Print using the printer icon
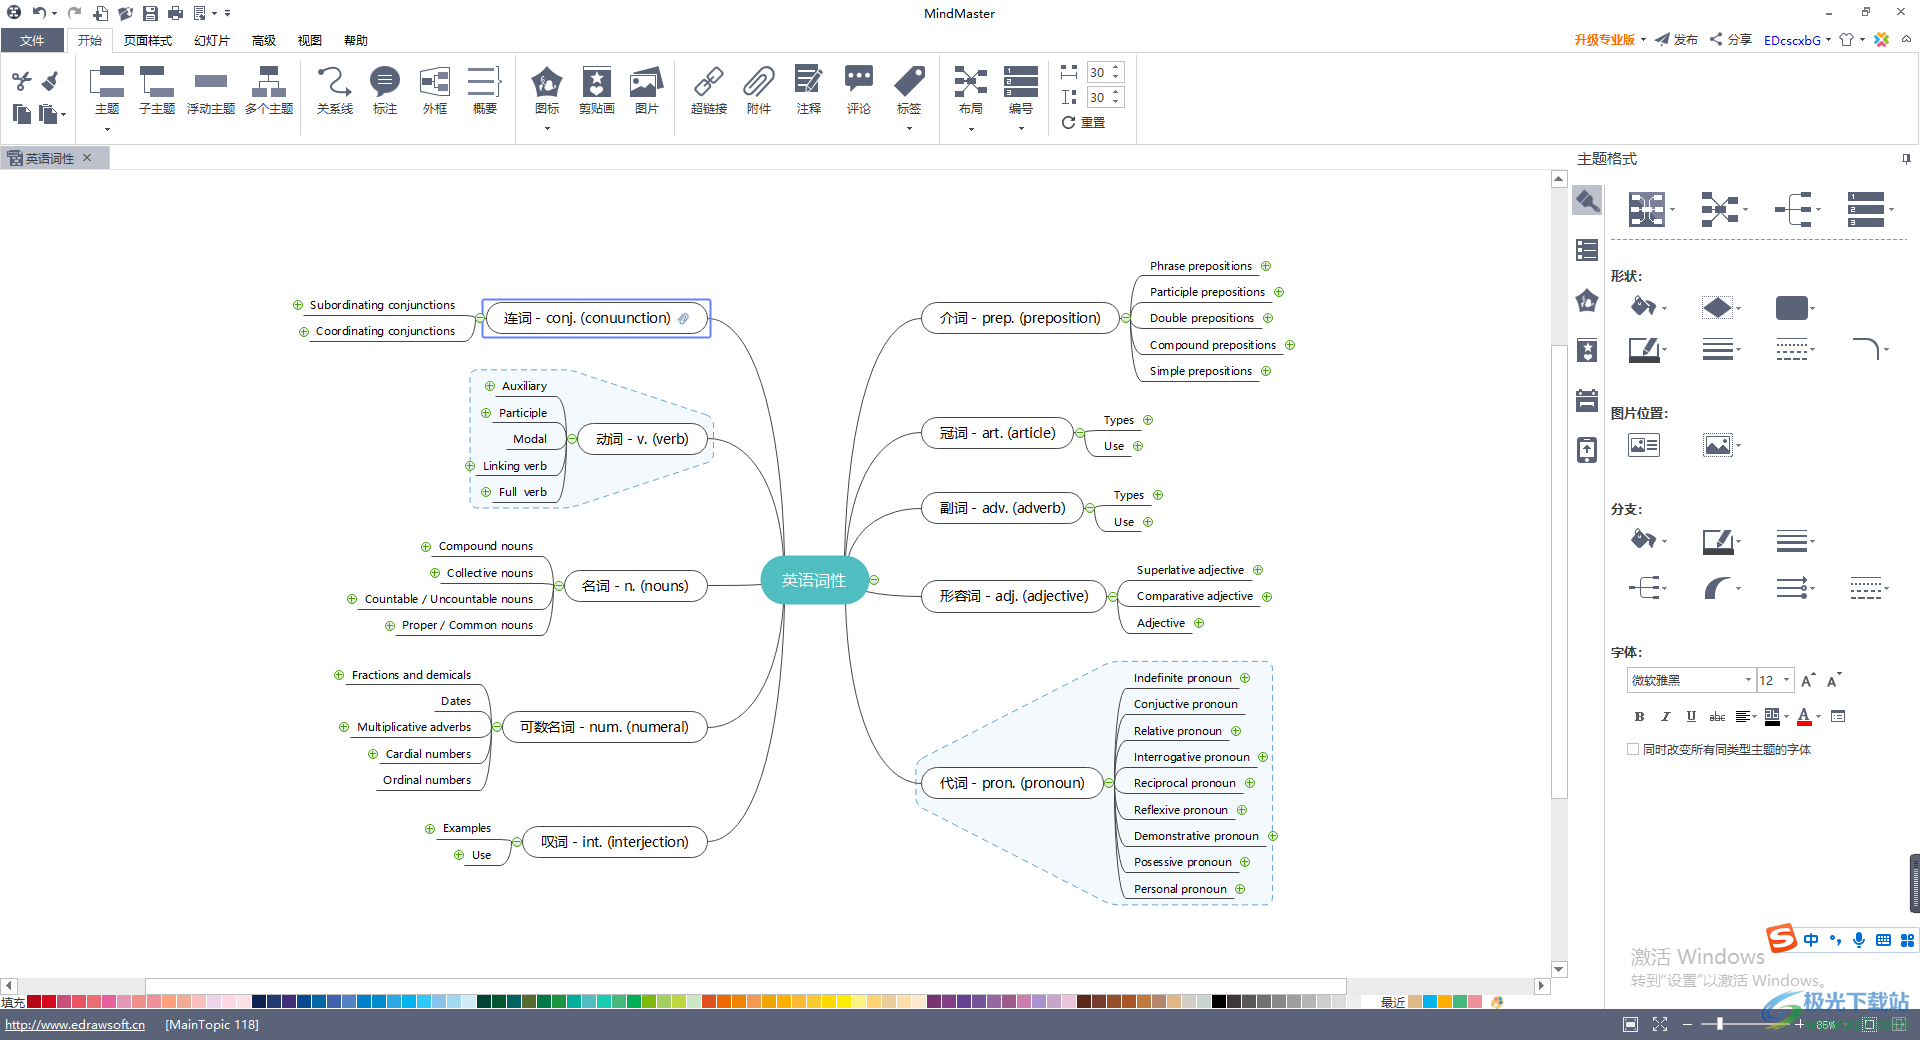This screenshot has width=1920, height=1040. 175,13
